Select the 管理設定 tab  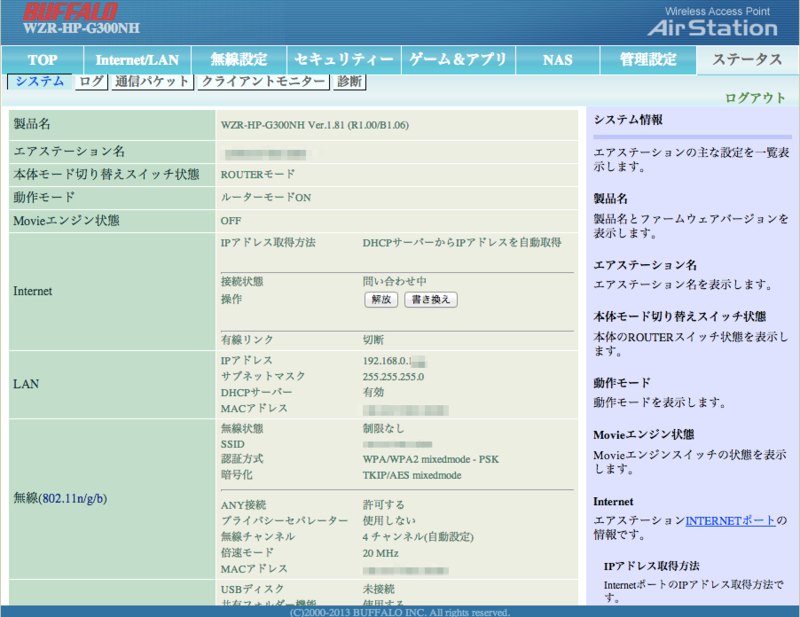pos(648,60)
